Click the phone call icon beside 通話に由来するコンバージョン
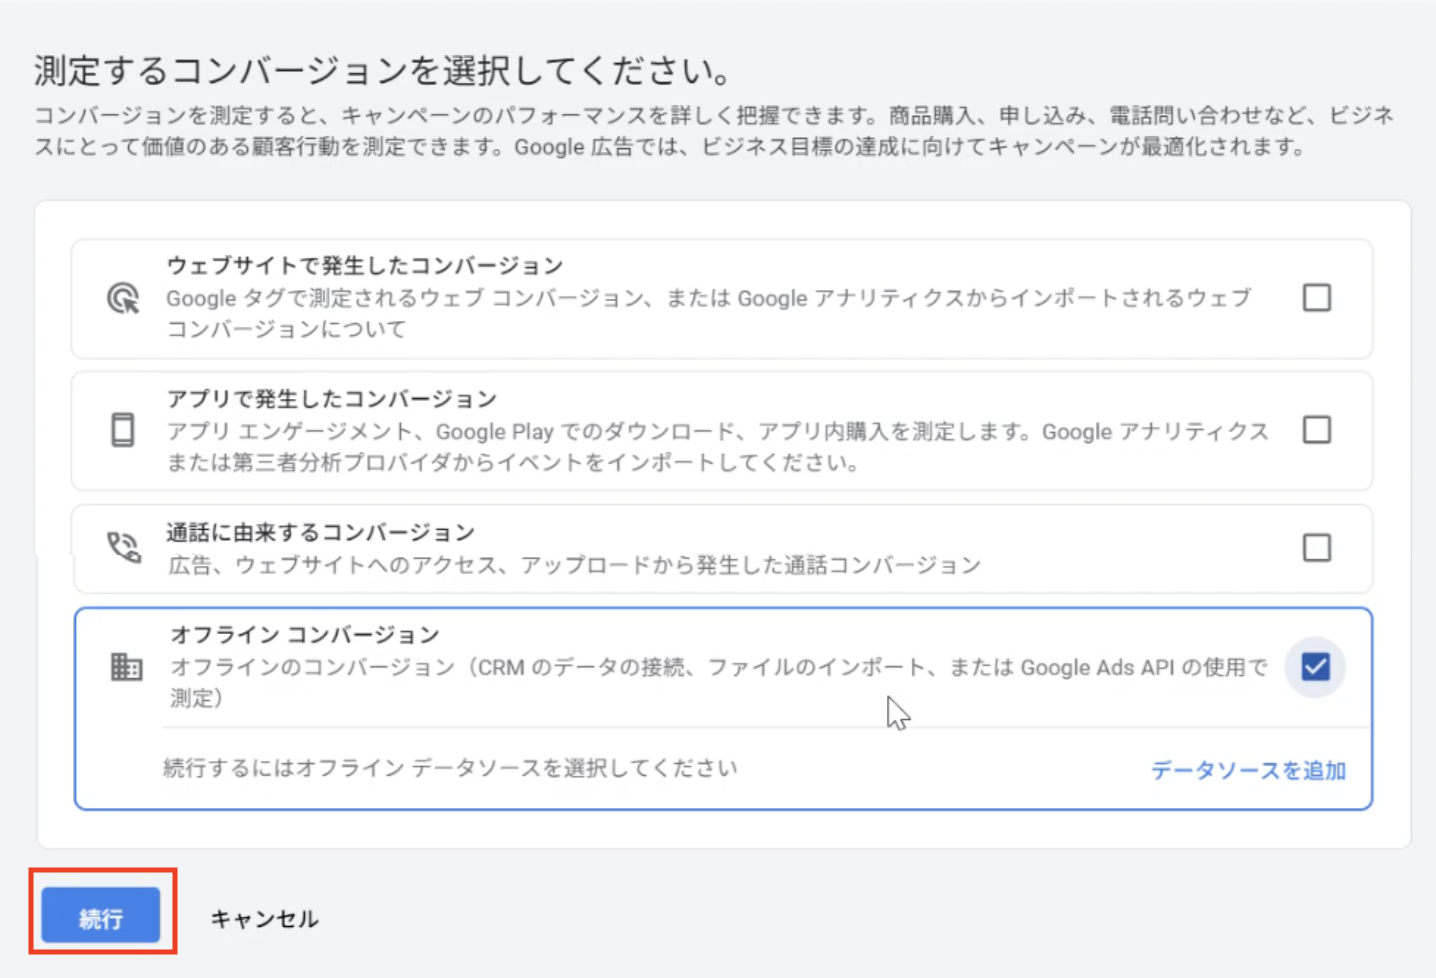The width and height of the screenshot is (1436, 978). [122, 548]
